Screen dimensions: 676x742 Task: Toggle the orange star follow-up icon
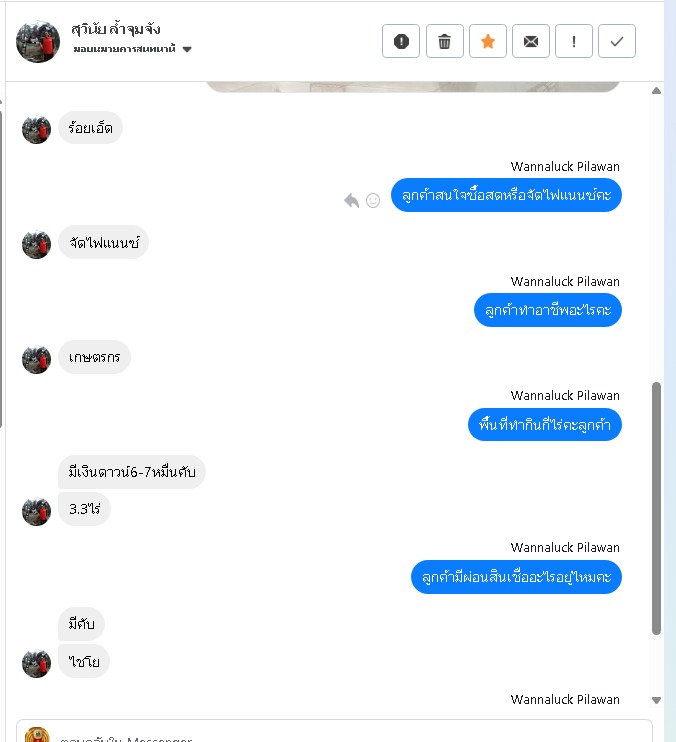pos(488,41)
